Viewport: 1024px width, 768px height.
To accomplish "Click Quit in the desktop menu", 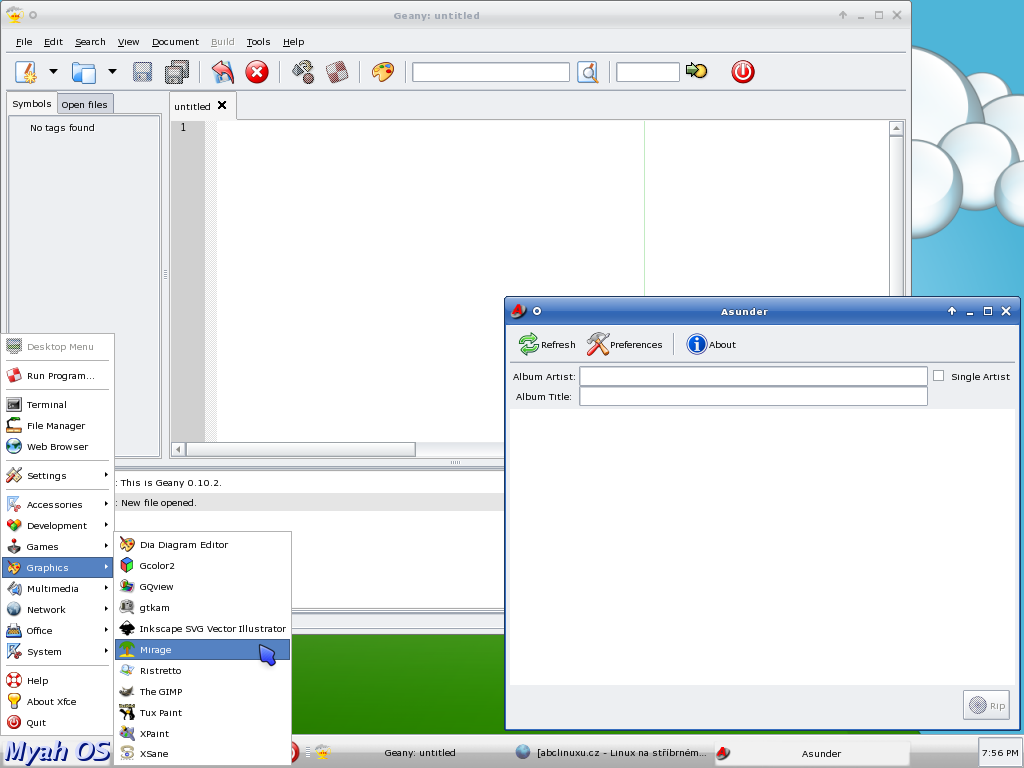I will pos(57,722).
